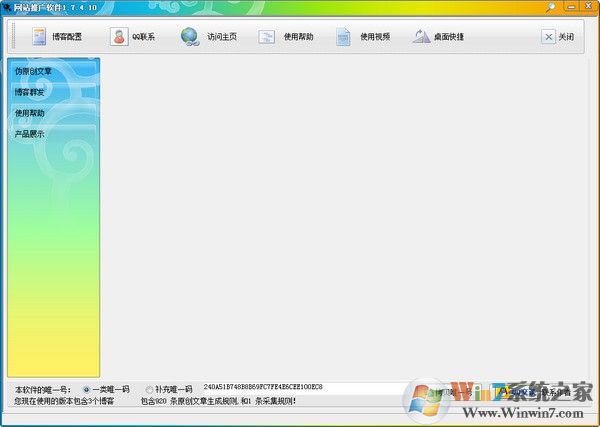Minimize the window
600x427 pixels.
point(571,6)
